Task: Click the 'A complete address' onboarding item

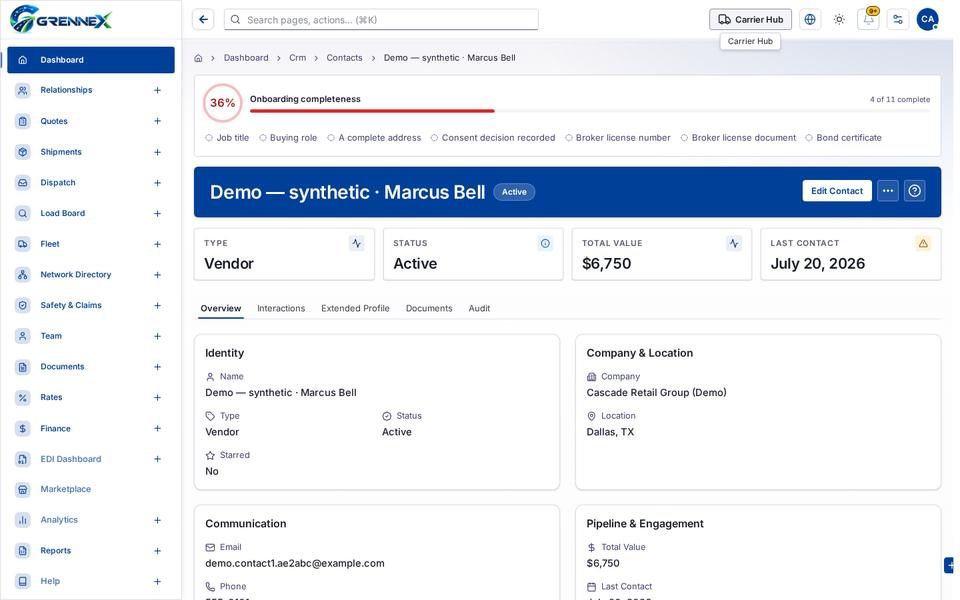Action: [374, 138]
